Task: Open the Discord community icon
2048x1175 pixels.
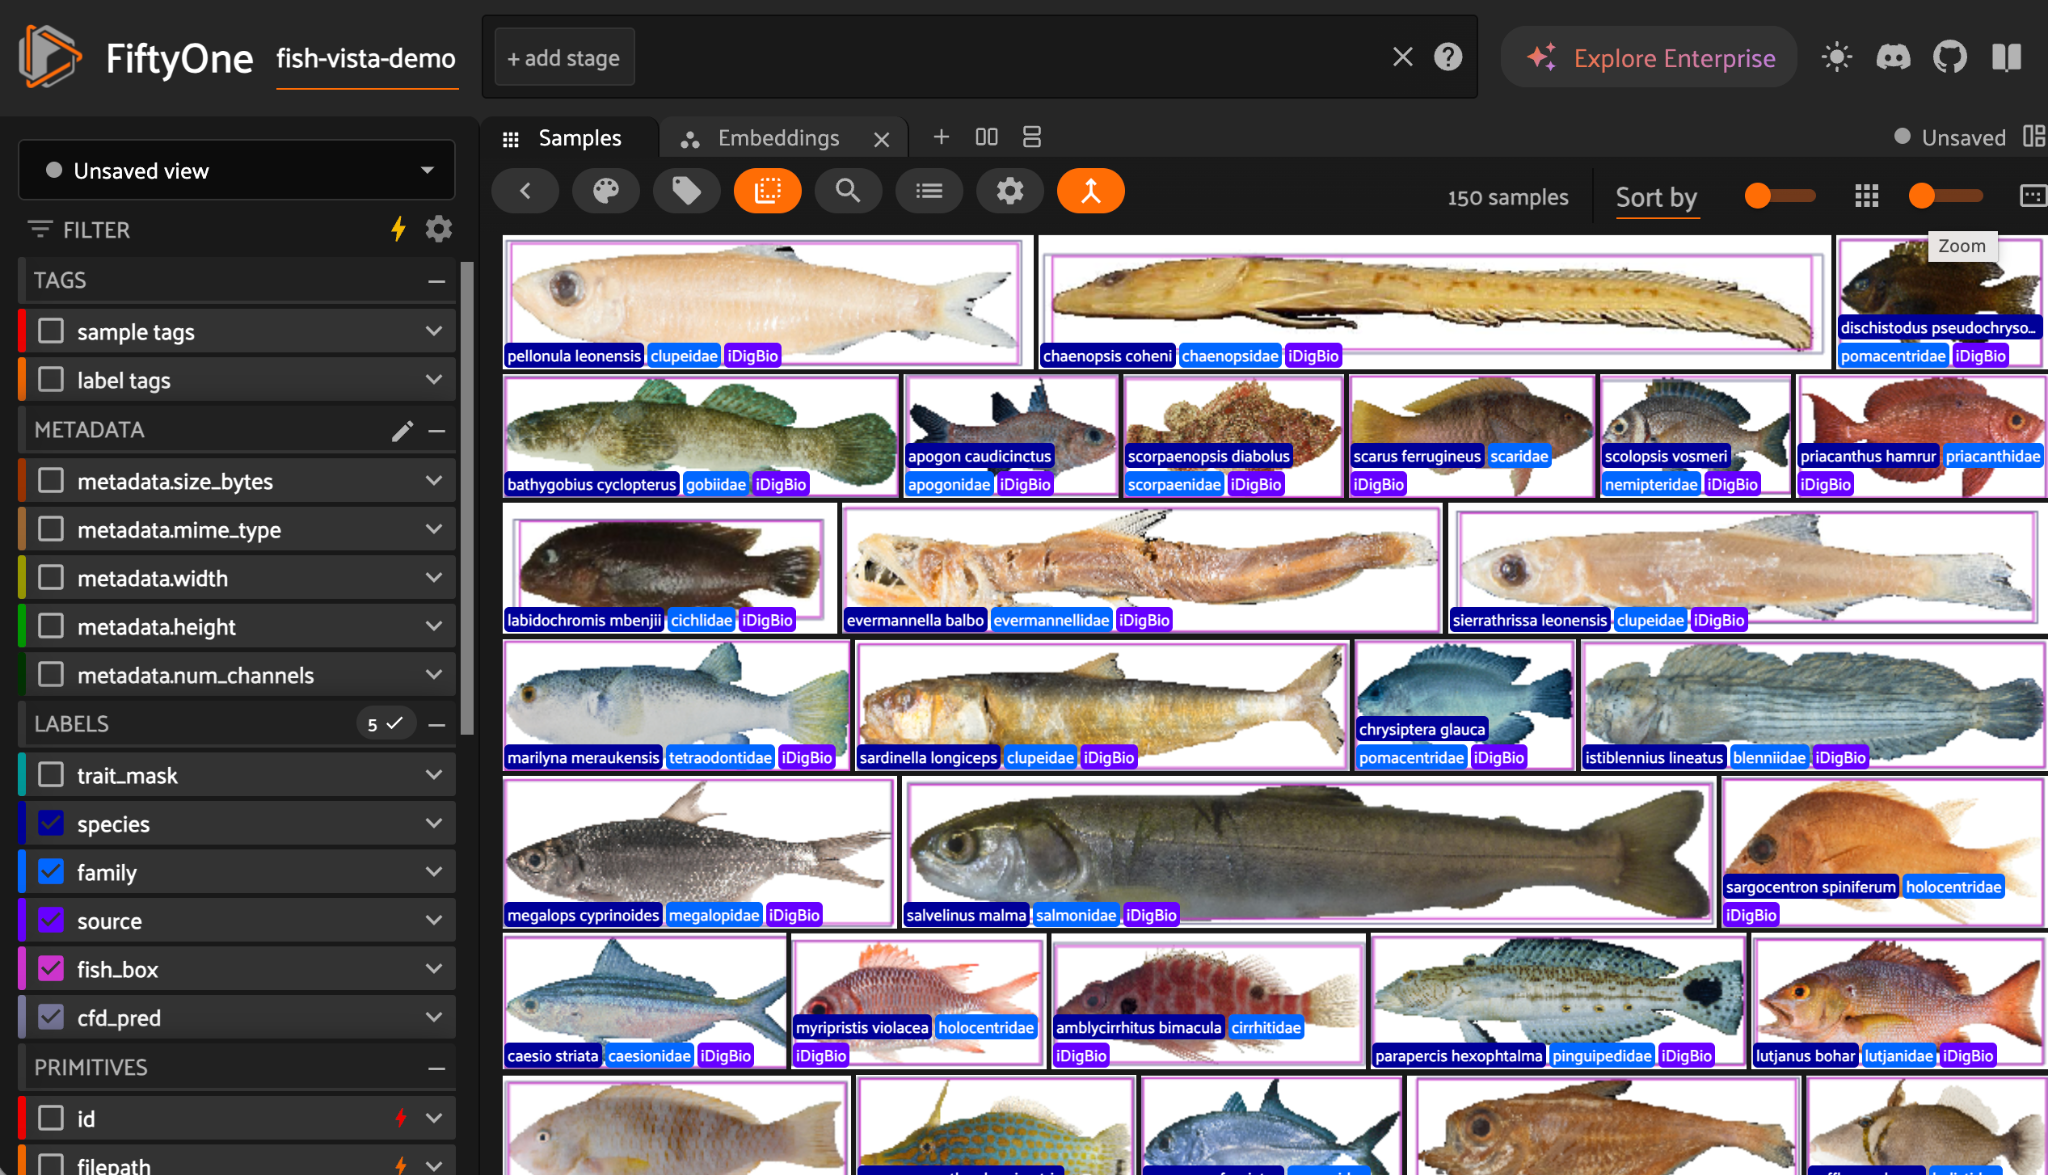Action: click(1893, 57)
